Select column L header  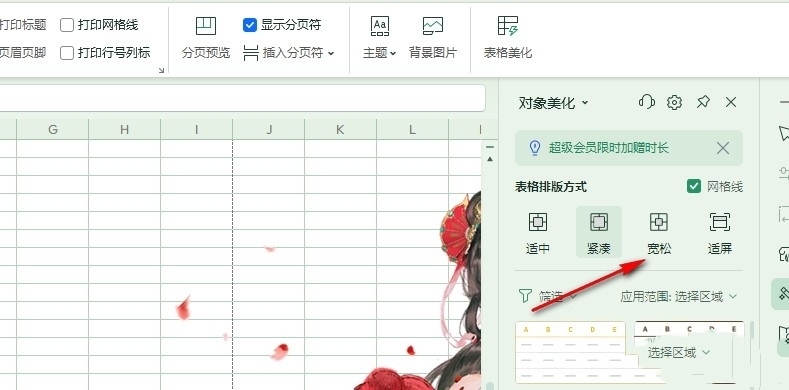click(x=412, y=130)
